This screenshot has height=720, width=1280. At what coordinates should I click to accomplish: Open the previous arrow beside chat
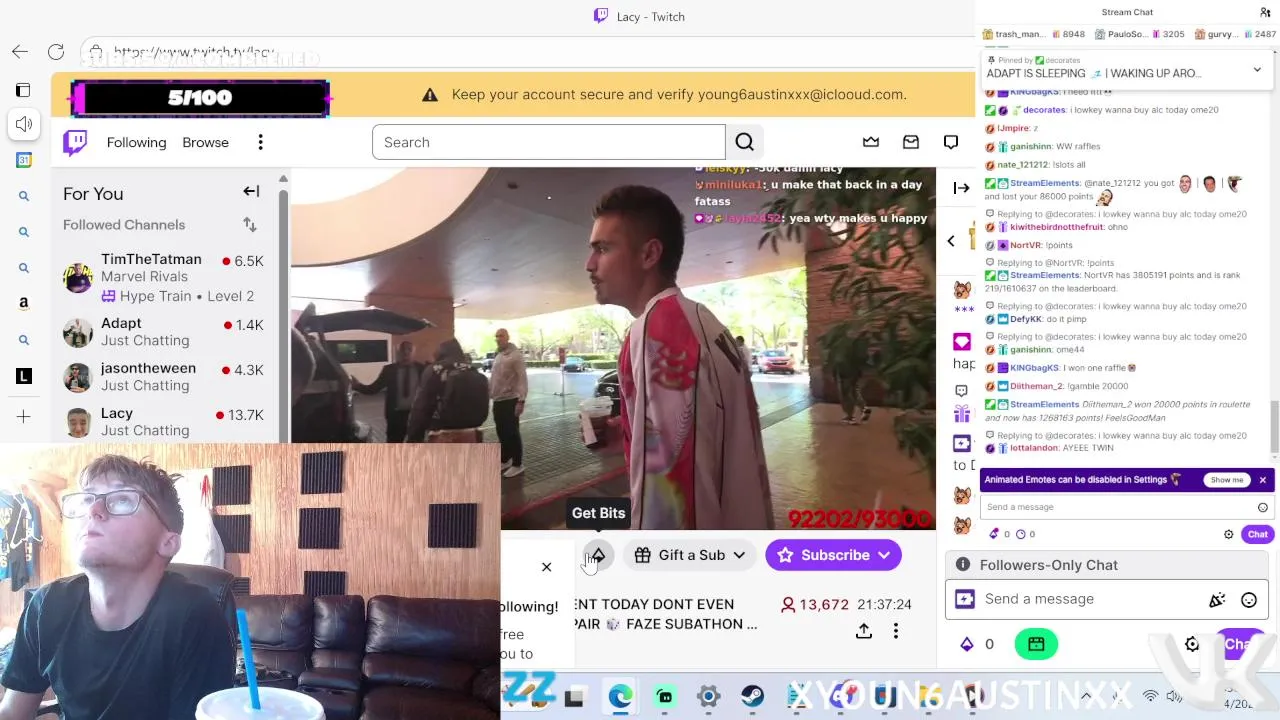951,241
